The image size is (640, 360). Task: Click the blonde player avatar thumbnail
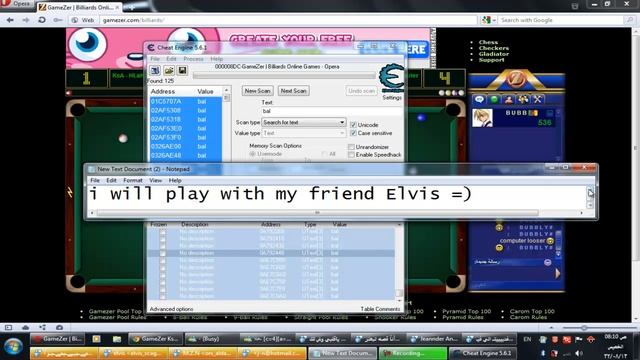tap(482, 118)
